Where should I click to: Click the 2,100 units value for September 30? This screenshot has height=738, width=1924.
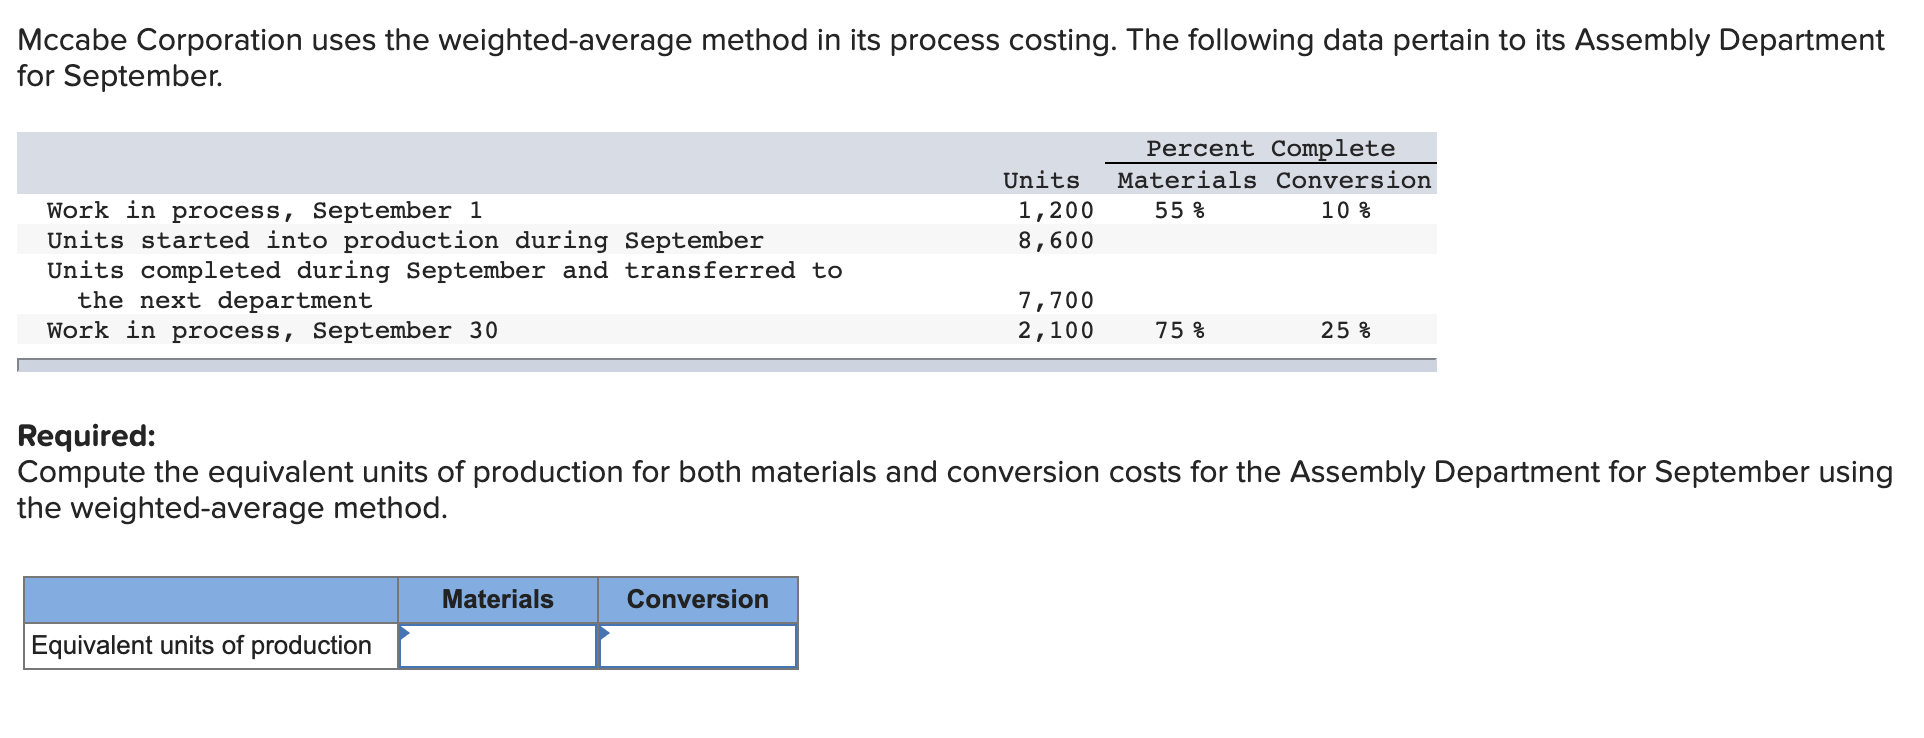1056,330
